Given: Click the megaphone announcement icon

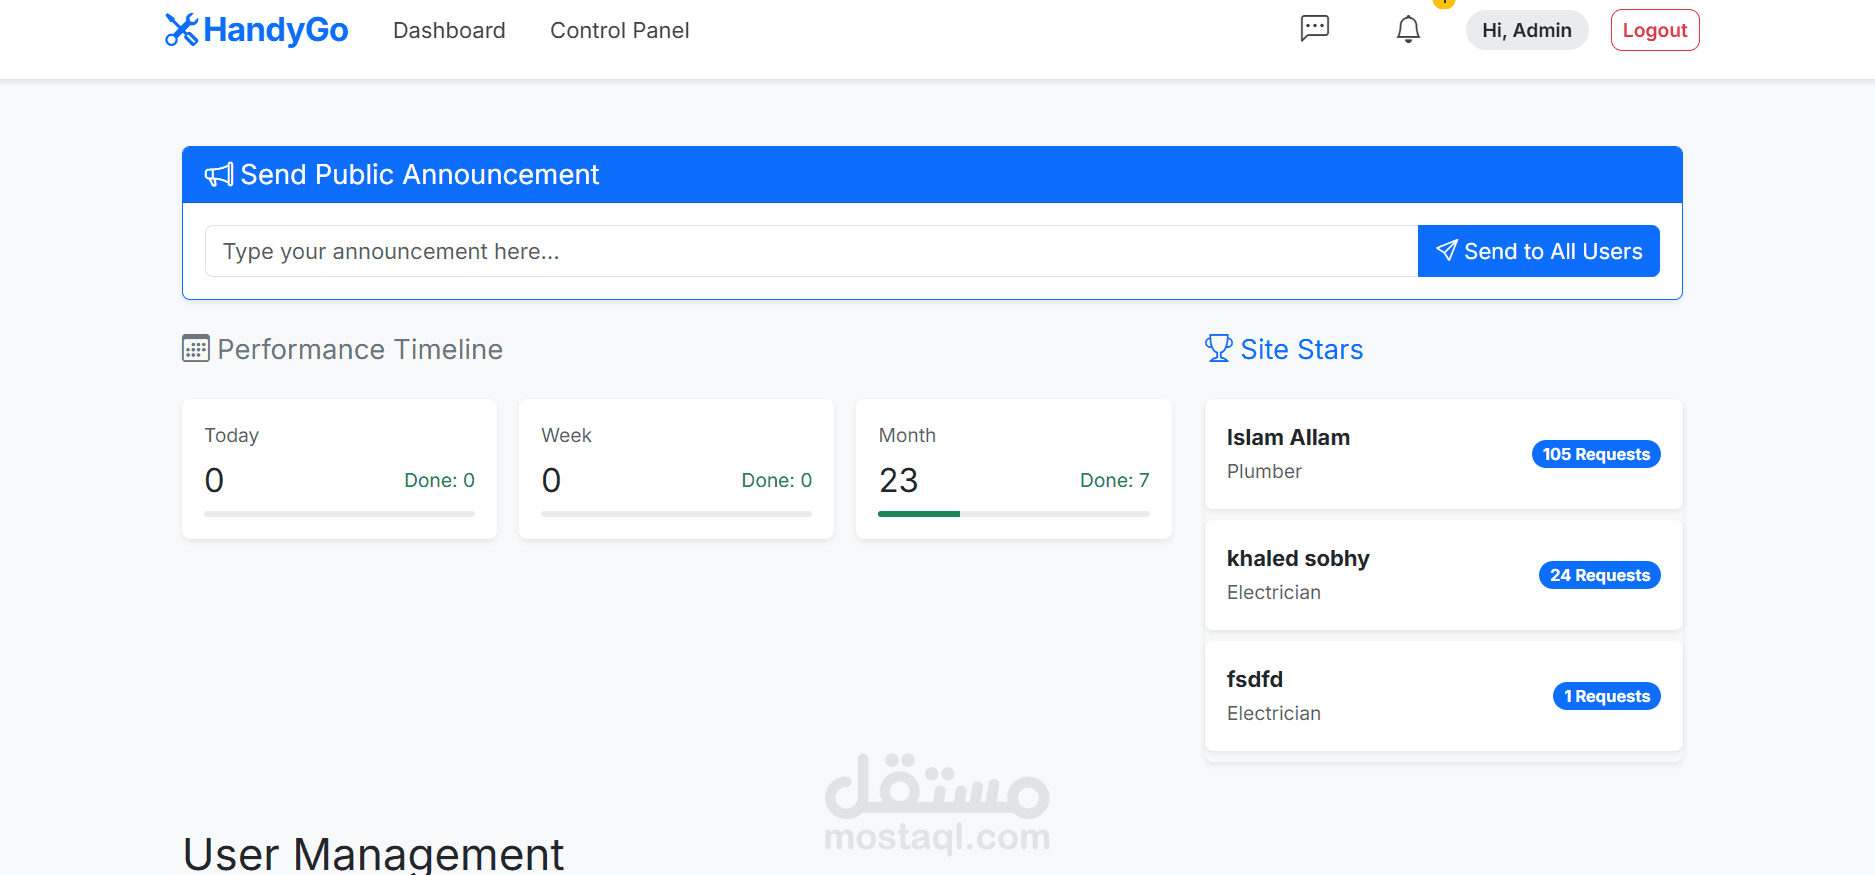Looking at the screenshot, I should (219, 175).
